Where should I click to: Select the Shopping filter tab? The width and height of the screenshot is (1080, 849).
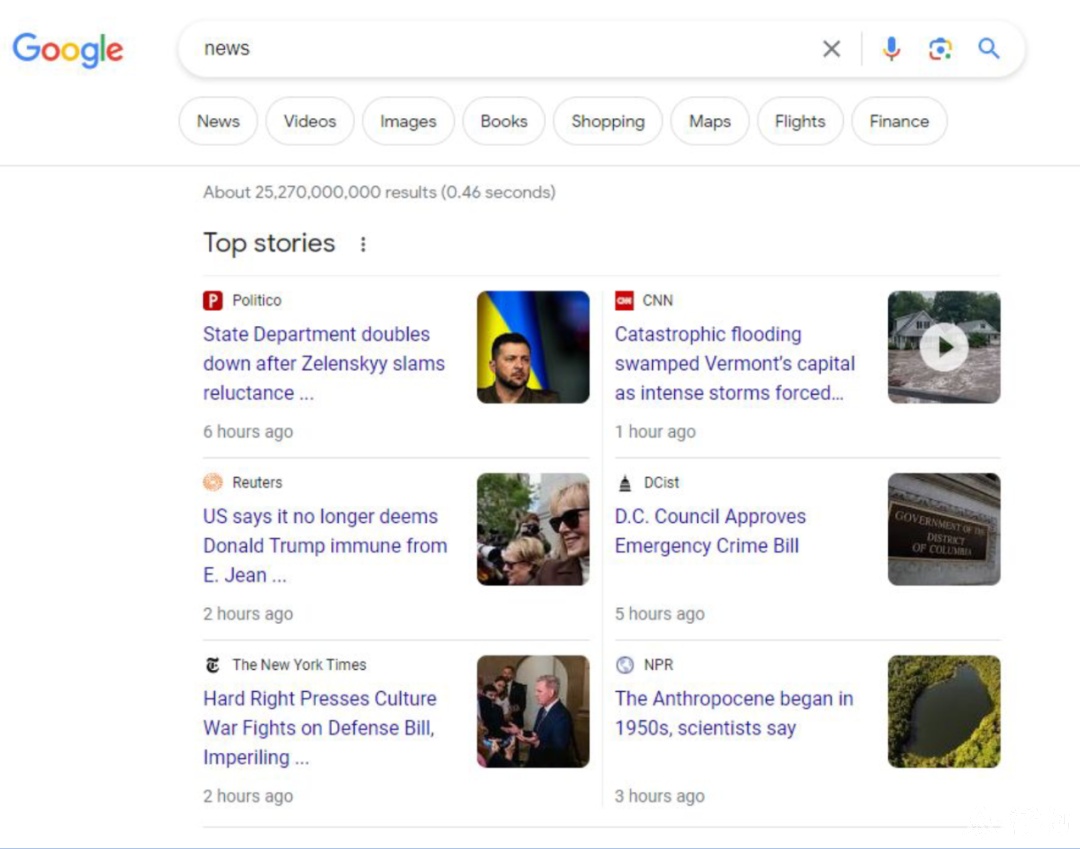608,121
